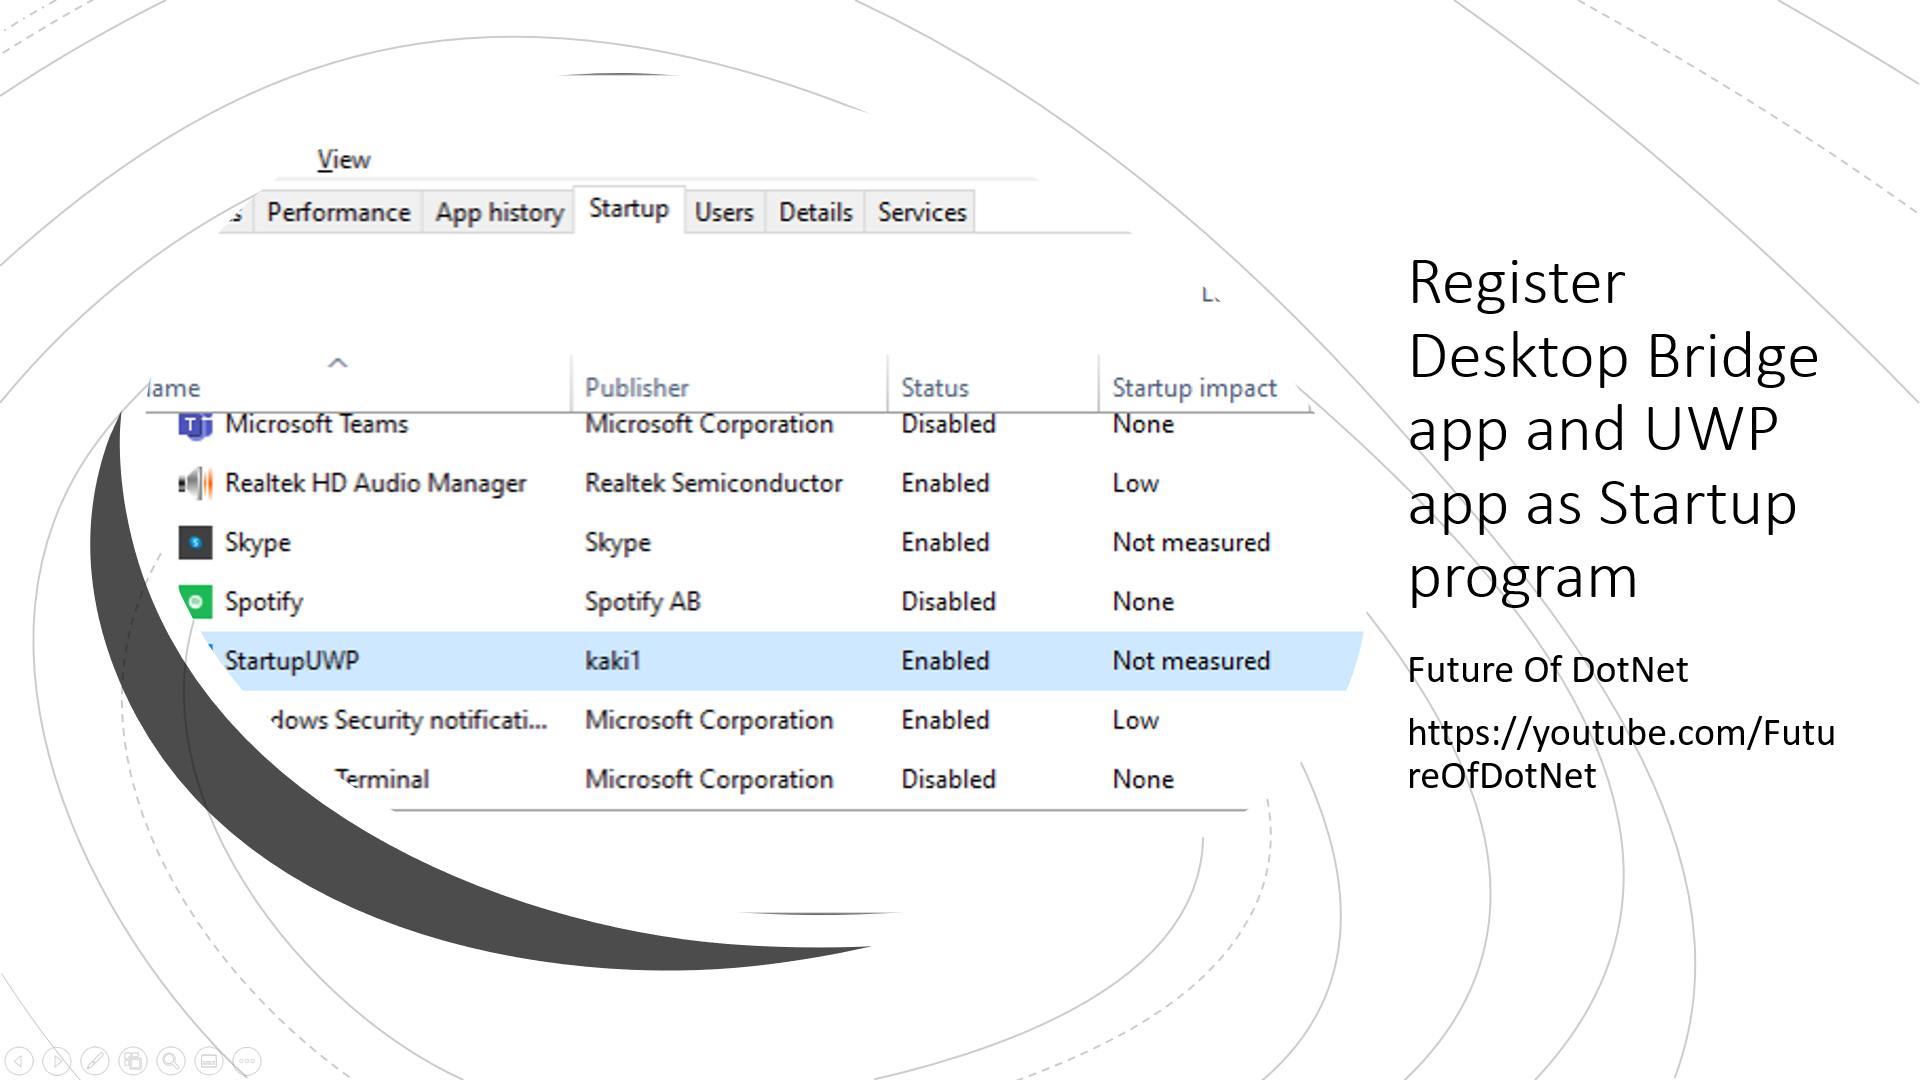This screenshot has width=1920, height=1080.
Task: Switch to the App history tab
Action: pyautogui.click(x=499, y=212)
